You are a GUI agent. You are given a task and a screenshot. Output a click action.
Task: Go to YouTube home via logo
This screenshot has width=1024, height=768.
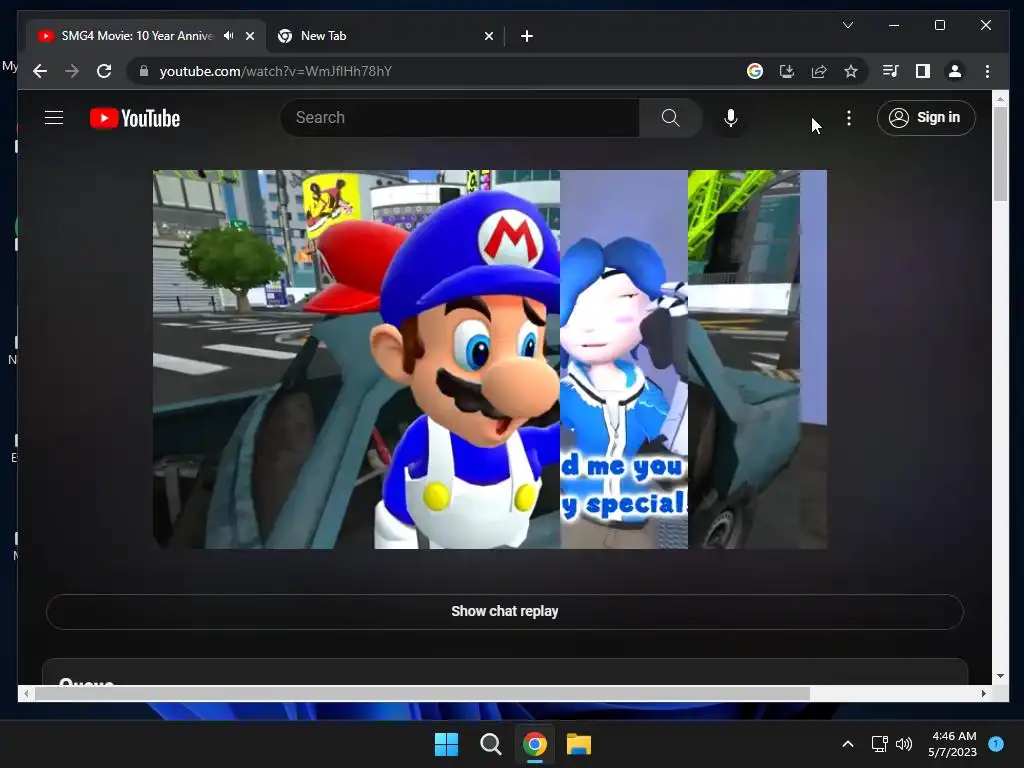tap(135, 118)
